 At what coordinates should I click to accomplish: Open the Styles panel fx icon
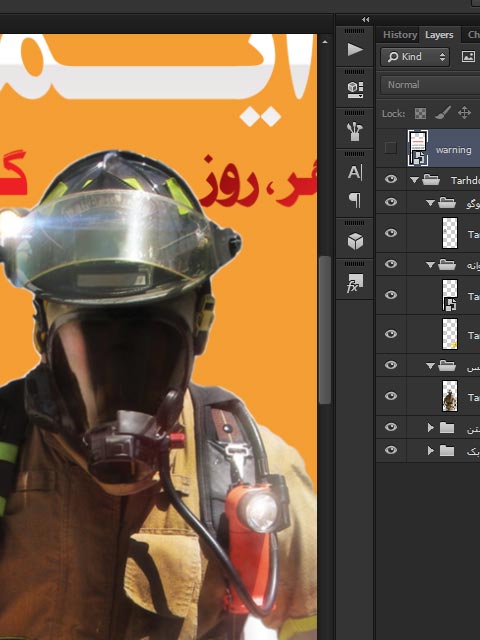coord(354,283)
